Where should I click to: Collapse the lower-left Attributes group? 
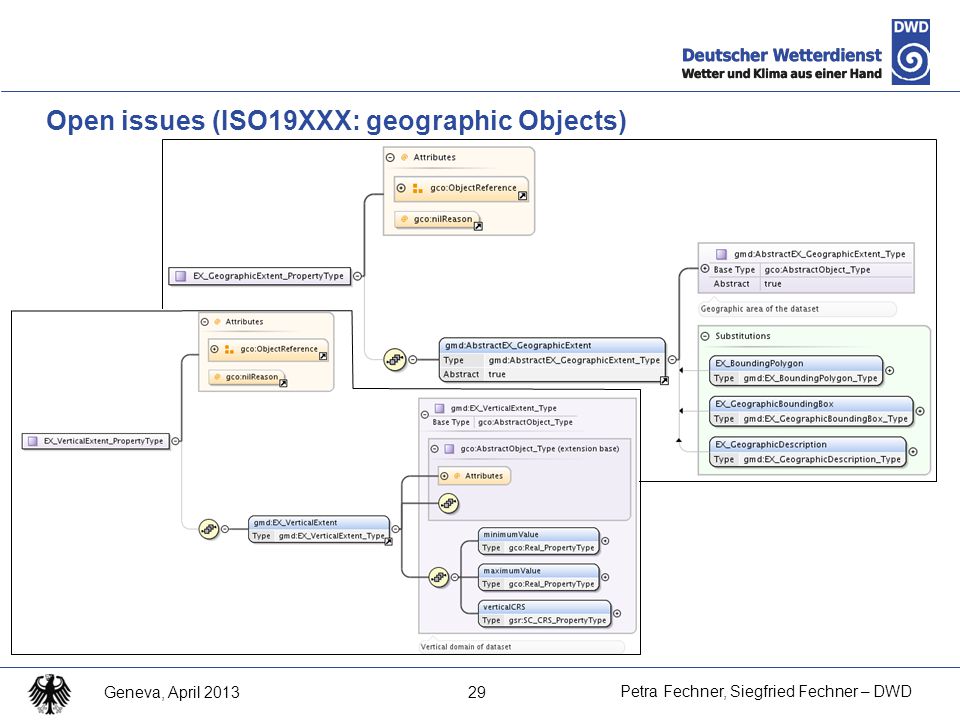(x=204, y=321)
